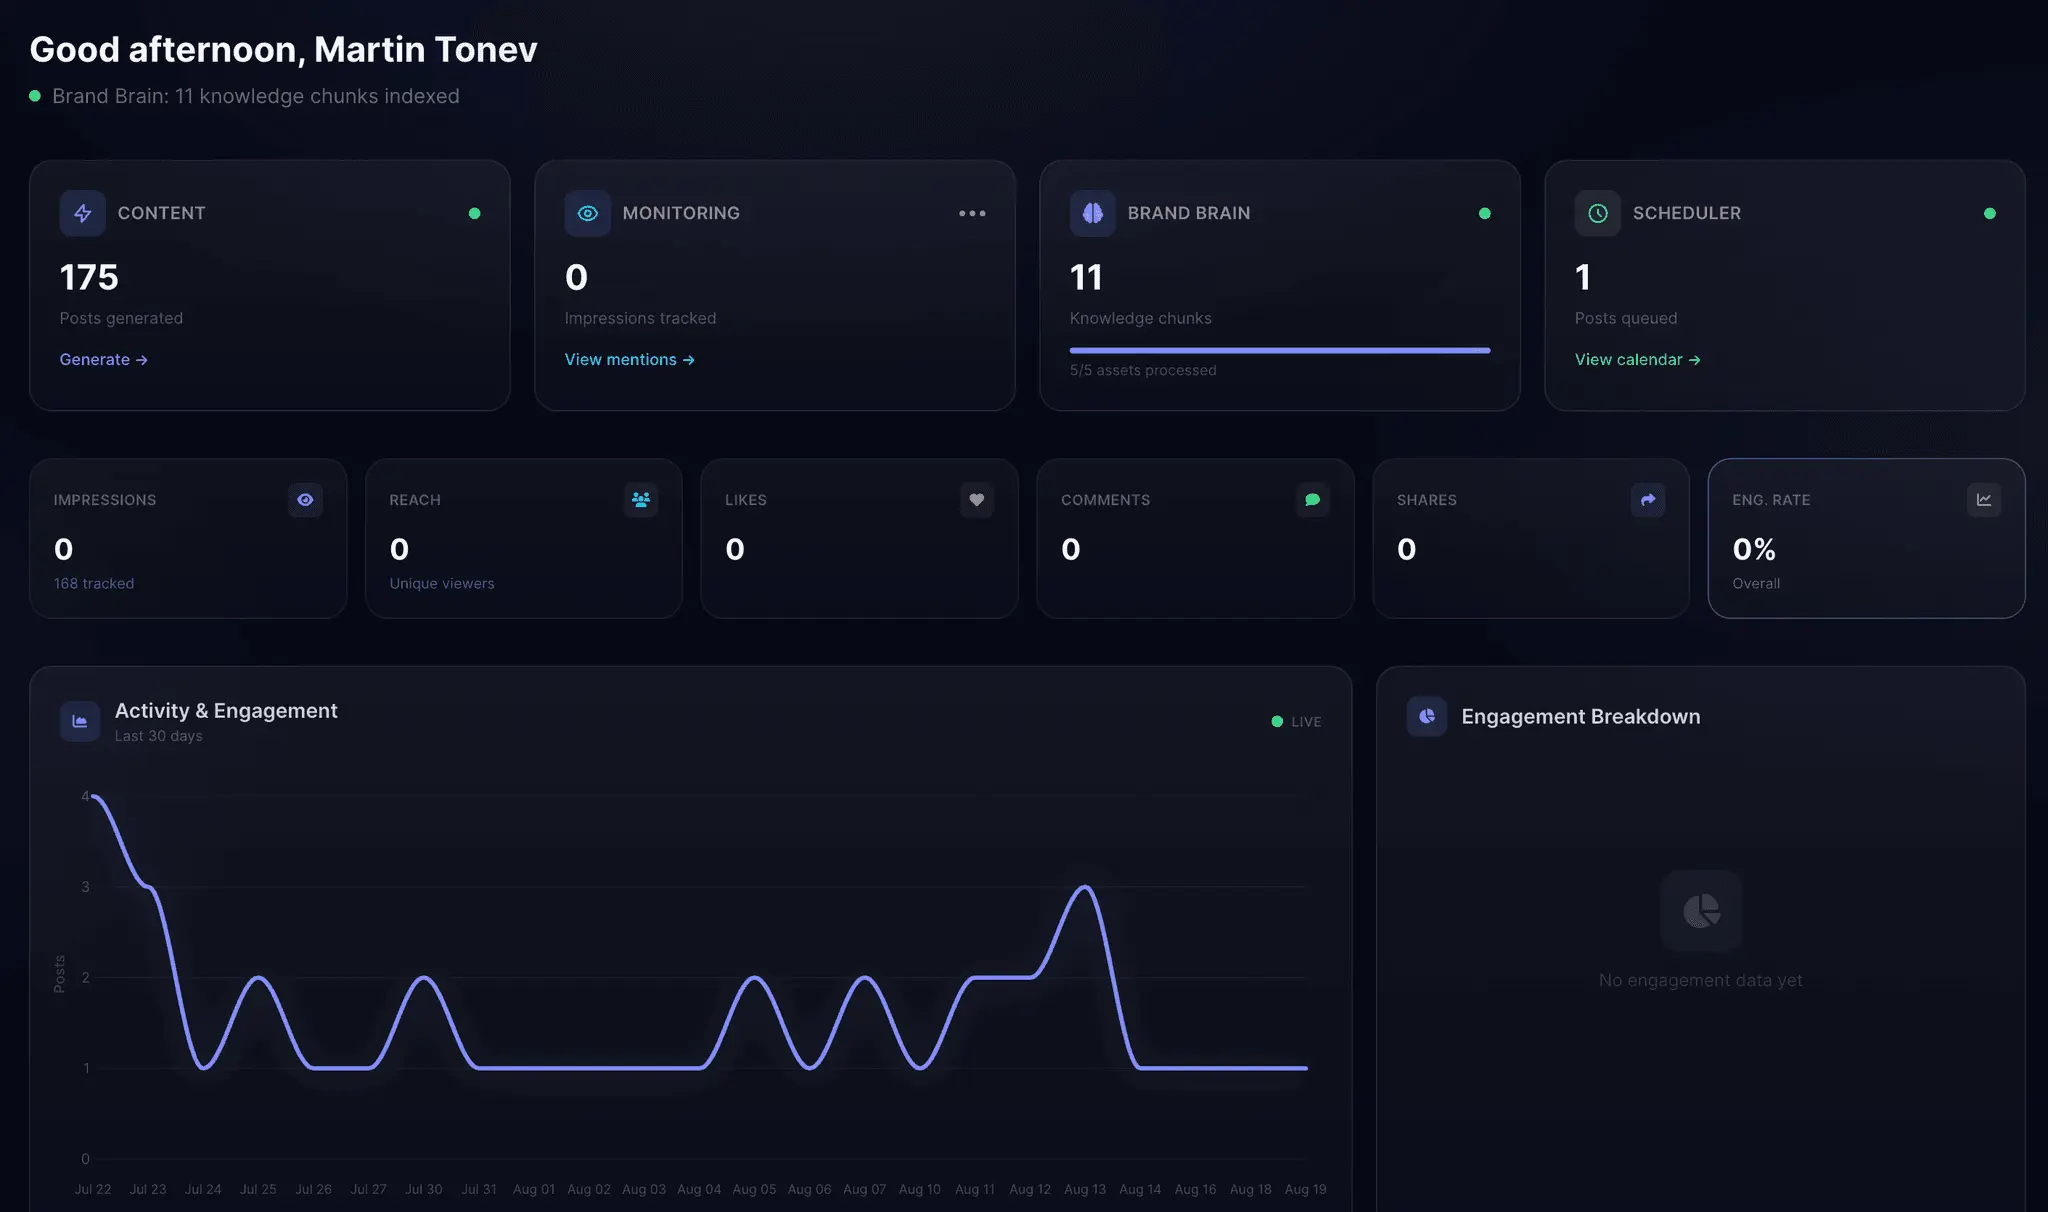2048x1212 pixels.
Task: Open the Generate link
Action: [104, 359]
